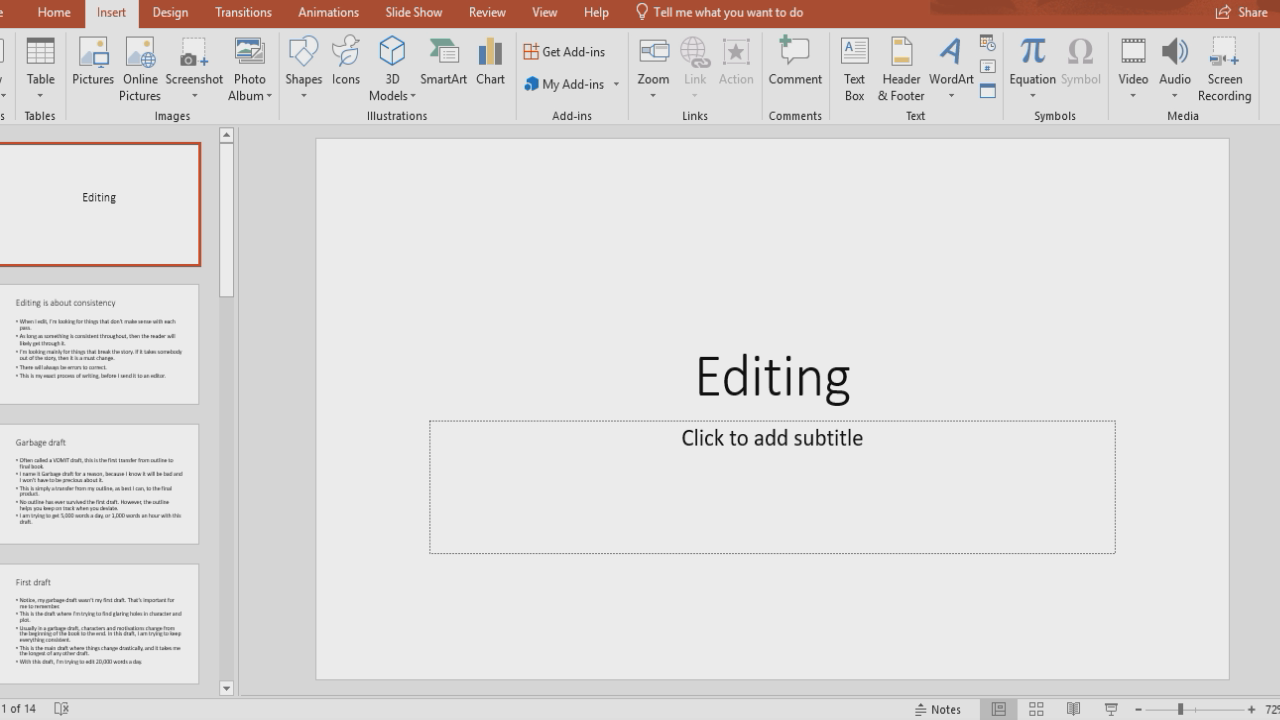Insert a Text Box
Image resolution: width=1280 pixels, height=720 pixels.
[854, 67]
